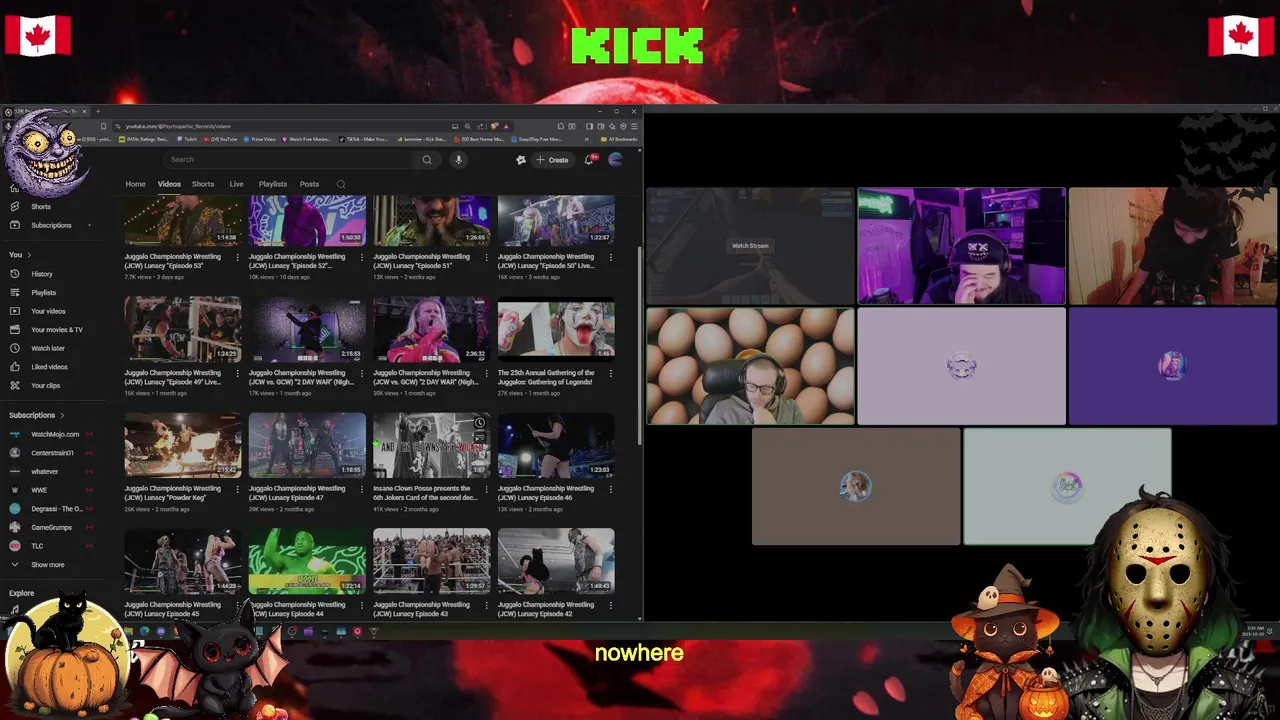Click Watch later clock on Insane Clown Posse thumbnail
Image resolution: width=1280 pixels, height=720 pixels.
point(479,423)
